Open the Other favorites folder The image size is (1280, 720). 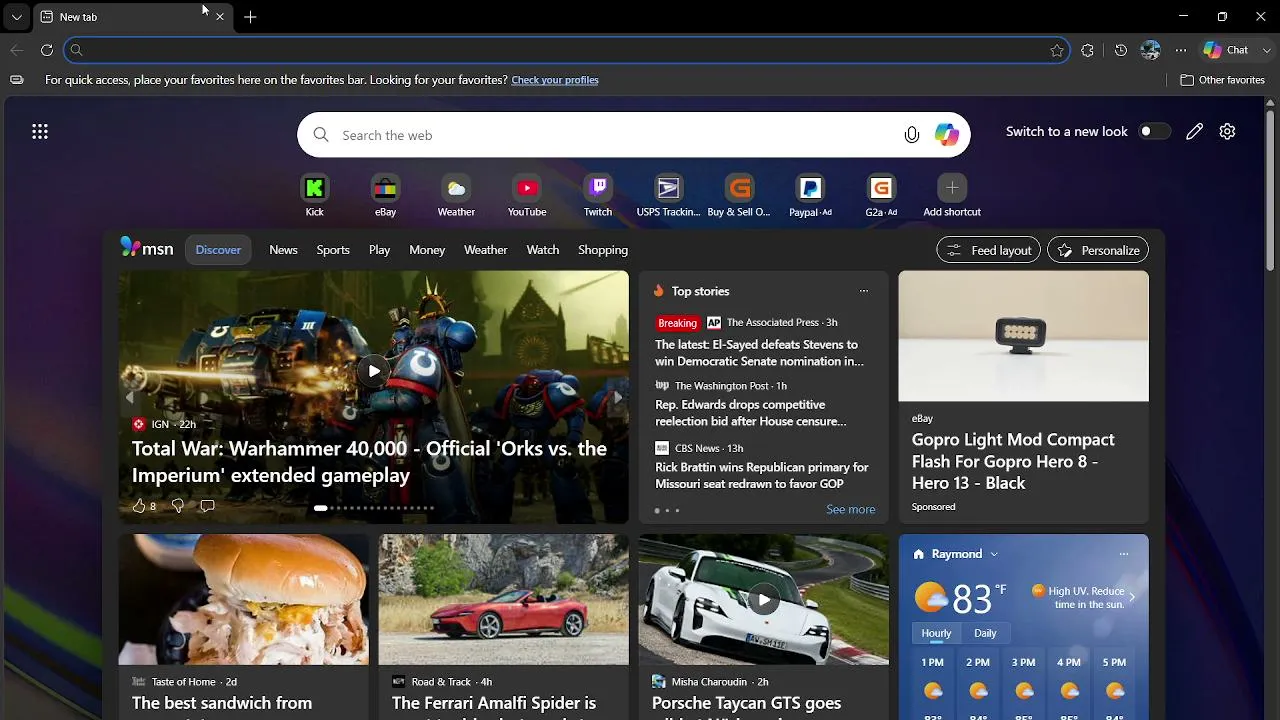pos(1223,80)
